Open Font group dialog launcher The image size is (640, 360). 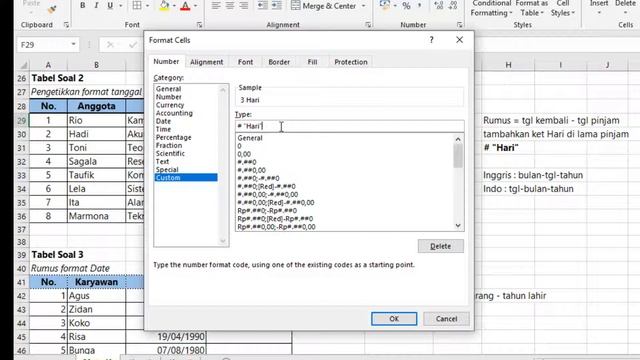[199, 25]
